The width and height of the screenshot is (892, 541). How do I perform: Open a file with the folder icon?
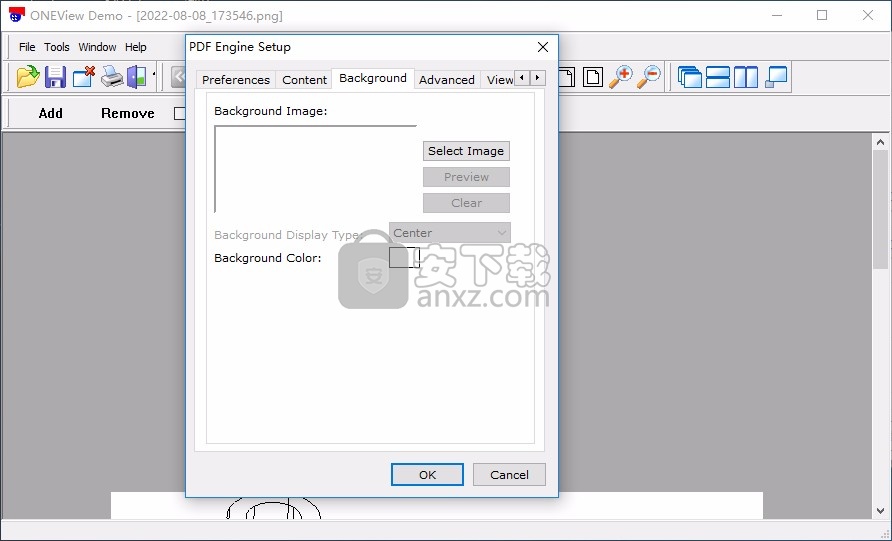tap(27, 77)
